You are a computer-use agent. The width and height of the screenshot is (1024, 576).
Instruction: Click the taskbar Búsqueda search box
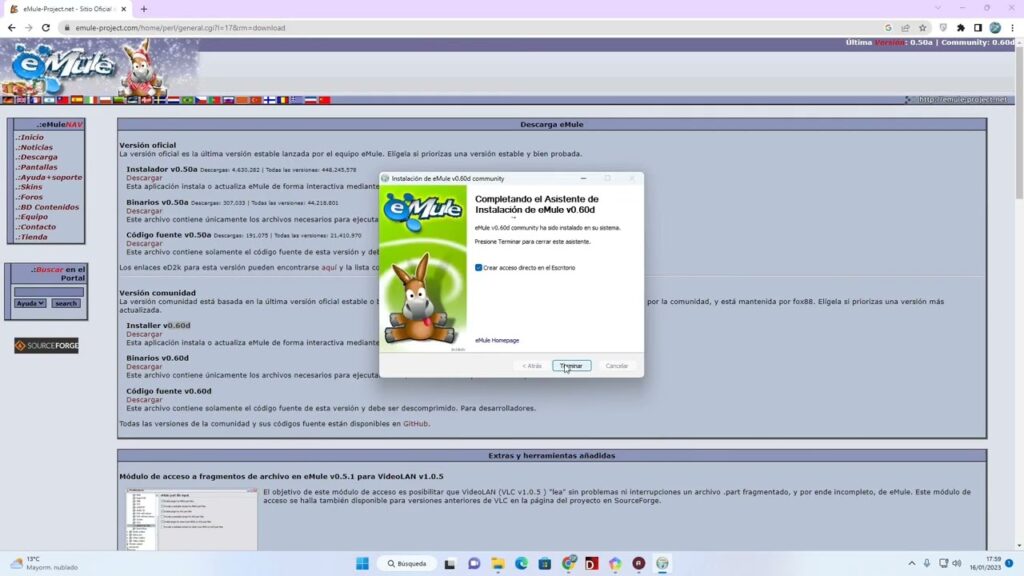point(407,563)
